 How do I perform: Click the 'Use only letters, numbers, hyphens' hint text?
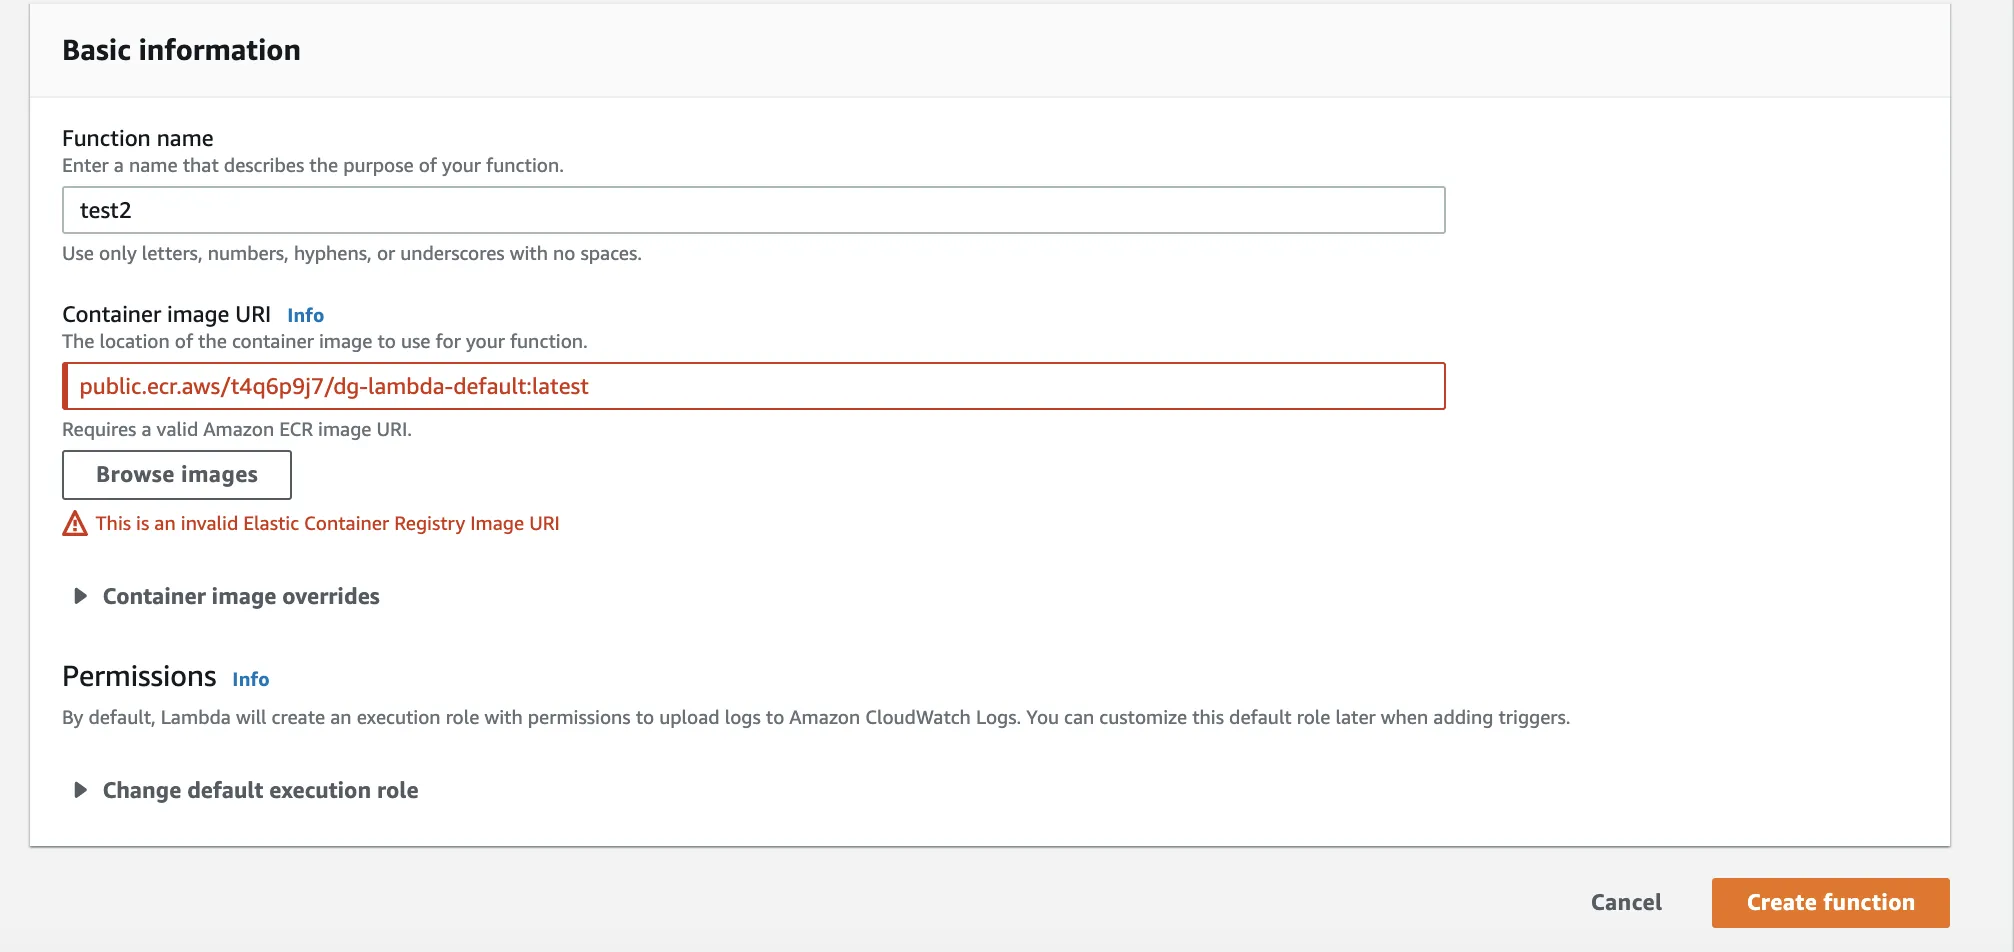point(352,253)
